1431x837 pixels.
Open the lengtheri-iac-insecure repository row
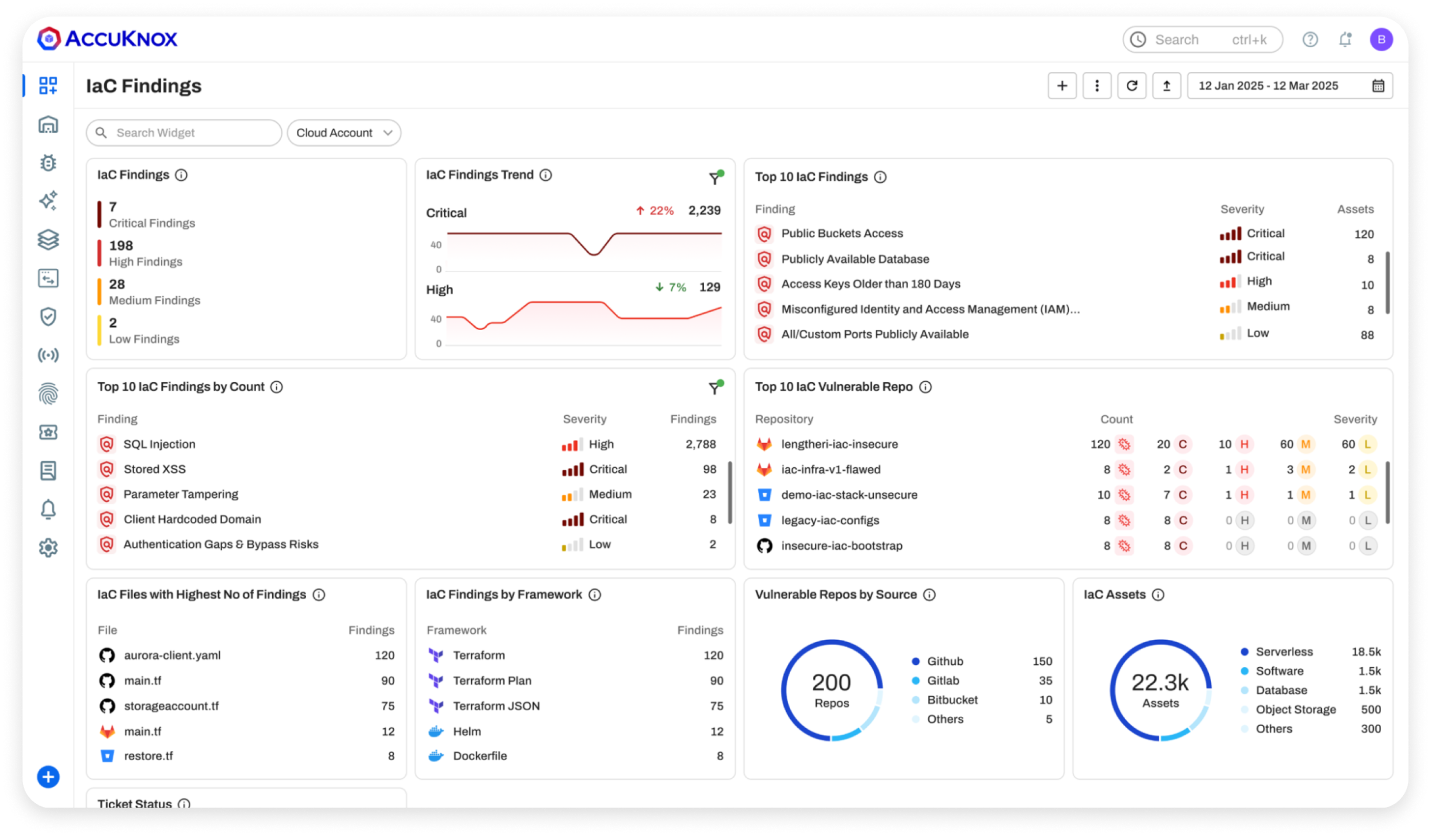[x=839, y=445]
